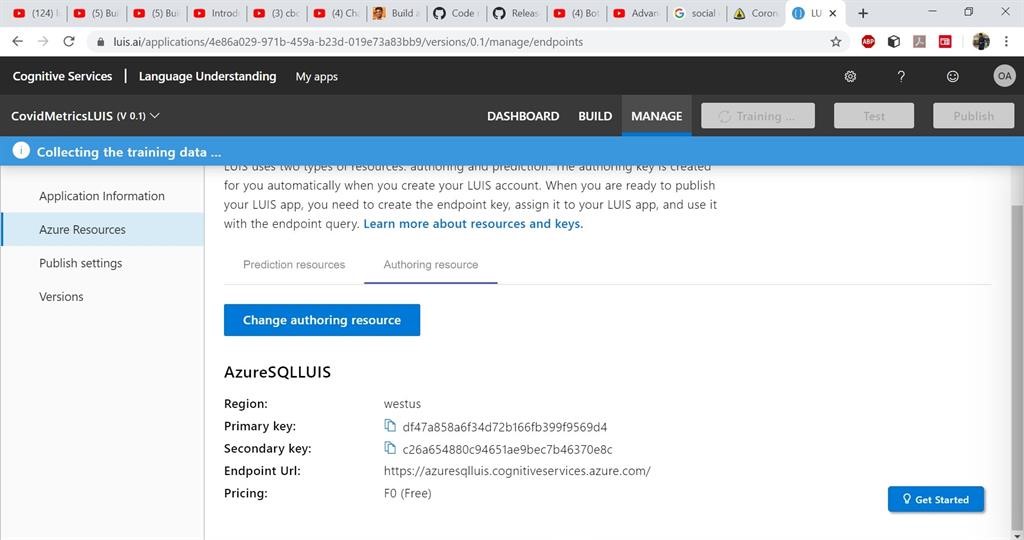1024x540 pixels.
Task: Open Chrome's three-dot menu
Action: tap(1006, 41)
